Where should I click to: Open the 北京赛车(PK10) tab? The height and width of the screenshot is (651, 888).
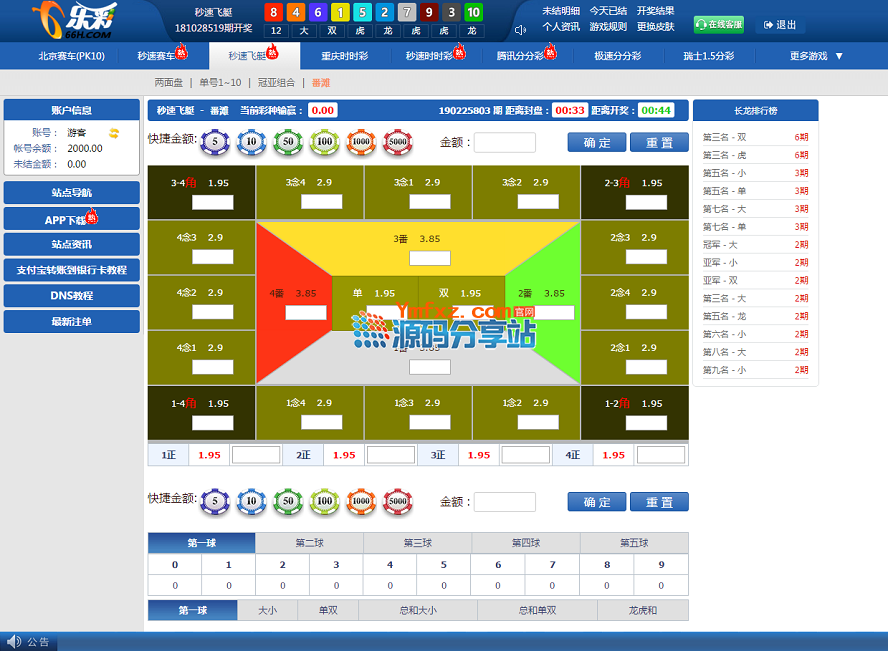tap(71, 56)
